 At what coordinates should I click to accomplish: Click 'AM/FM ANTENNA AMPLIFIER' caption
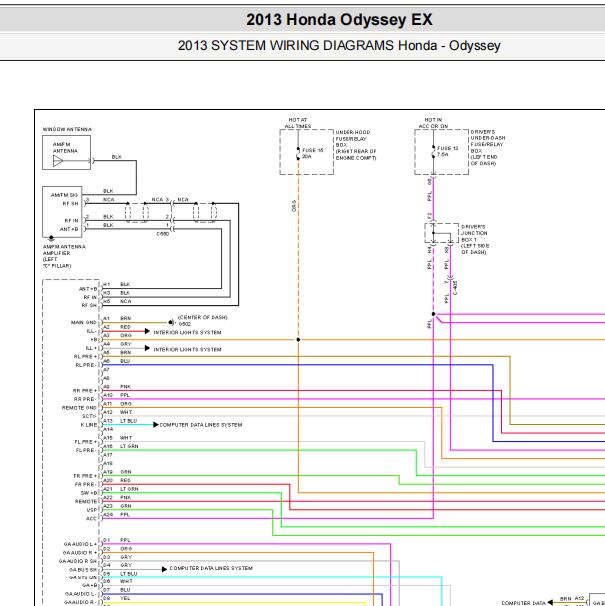pyautogui.click(x=64, y=256)
